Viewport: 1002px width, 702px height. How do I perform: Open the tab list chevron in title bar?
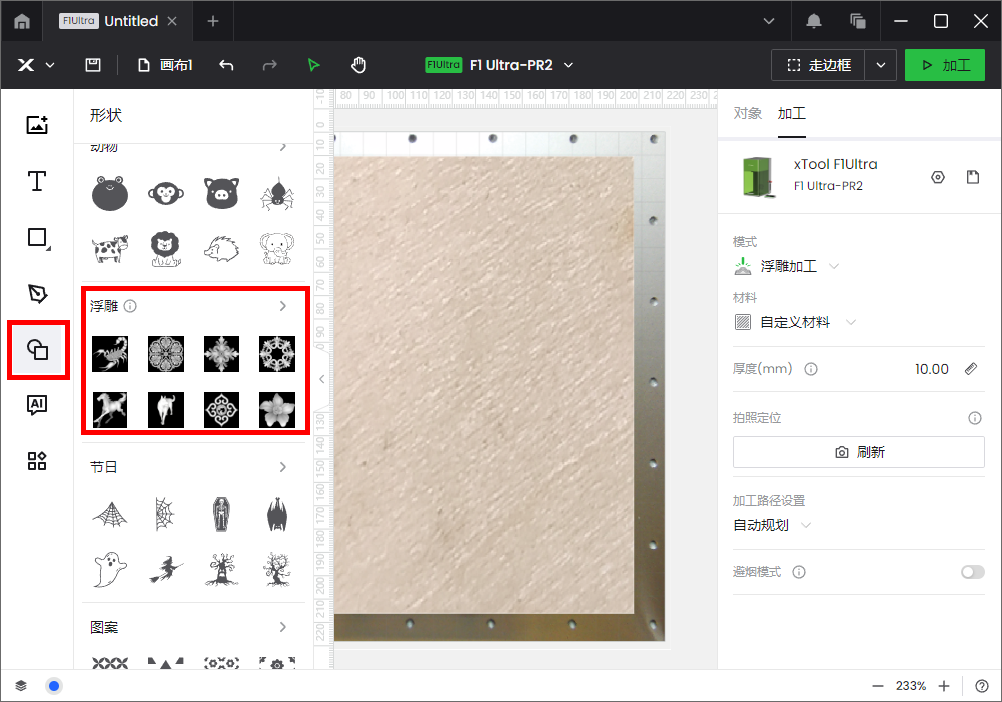pos(769,21)
